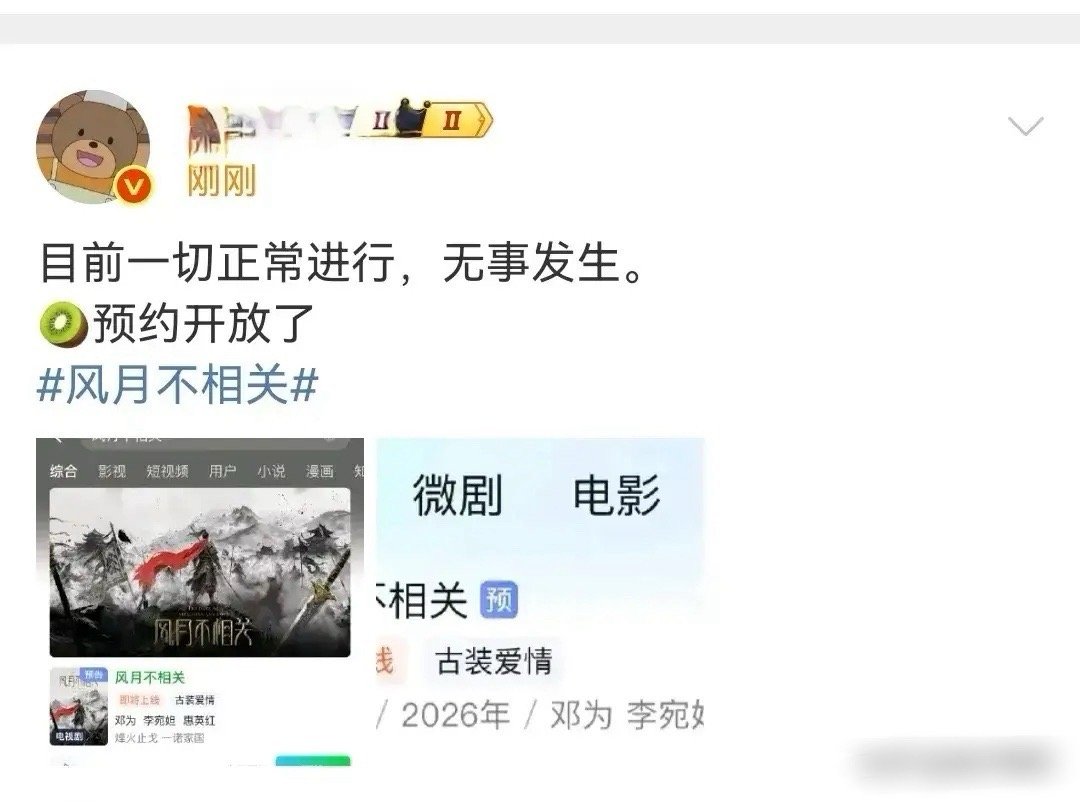Open the second attached image with 微剧
The width and height of the screenshot is (1080, 802).
click(541, 601)
